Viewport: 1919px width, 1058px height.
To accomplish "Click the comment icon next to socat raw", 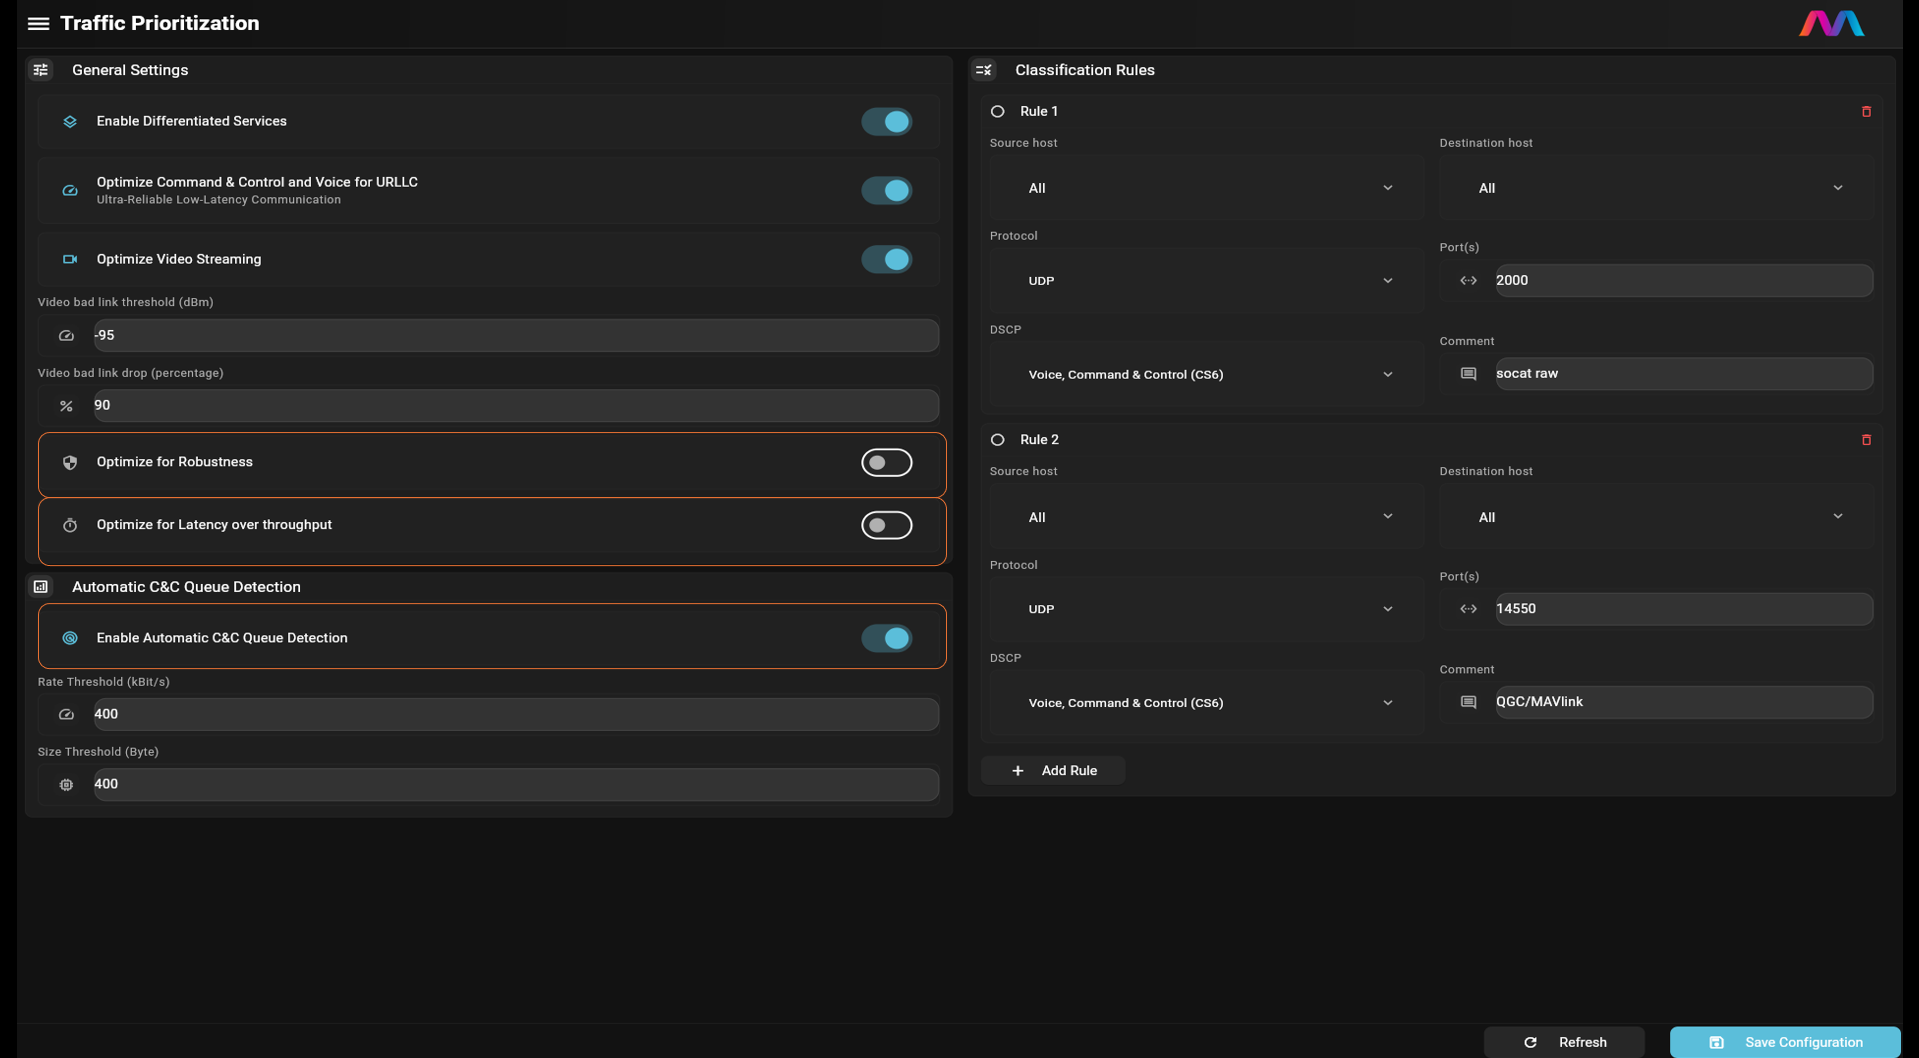I will [1468, 373].
